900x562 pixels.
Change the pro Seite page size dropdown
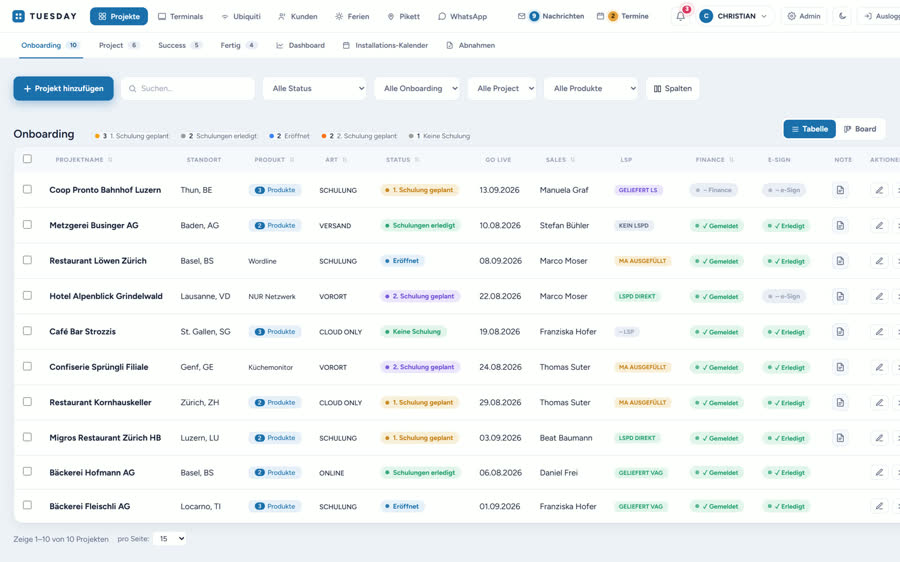pos(170,538)
